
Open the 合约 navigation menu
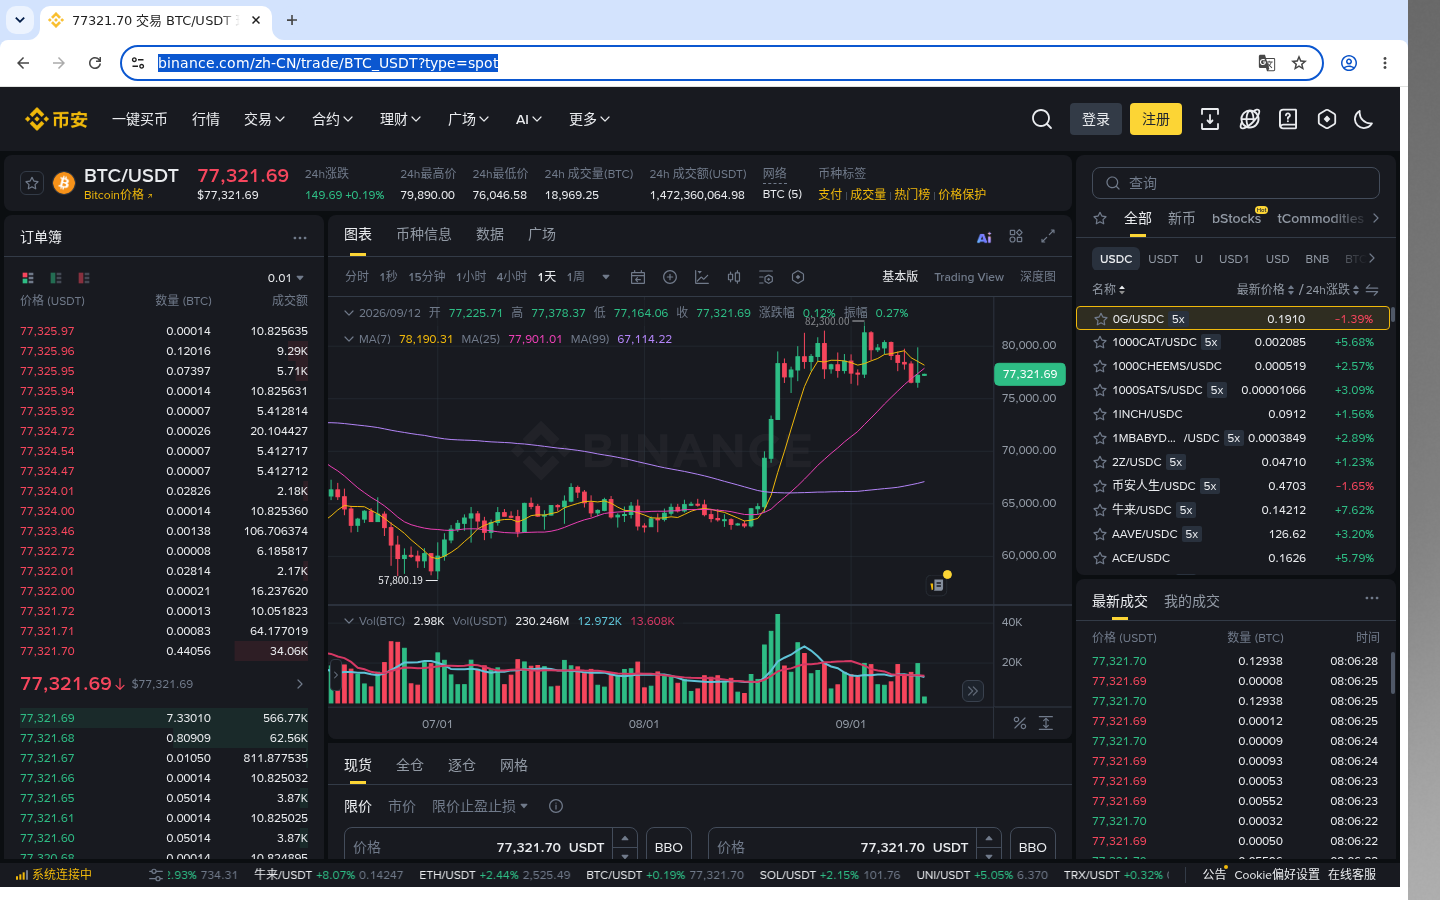(x=332, y=119)
